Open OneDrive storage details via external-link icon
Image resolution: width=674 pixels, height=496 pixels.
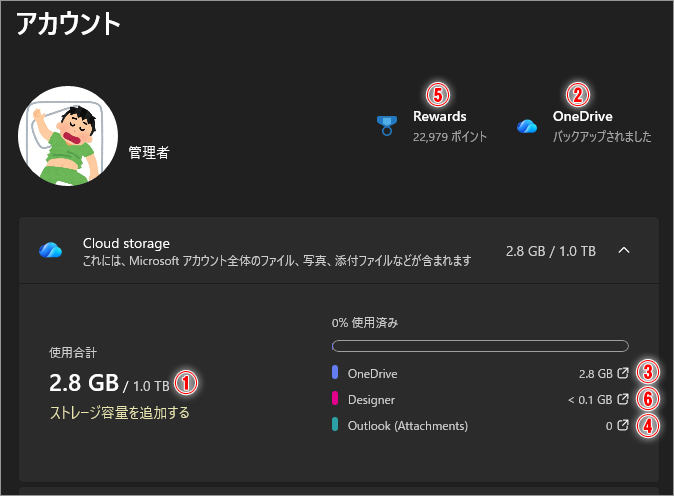(x=623, y=374)
